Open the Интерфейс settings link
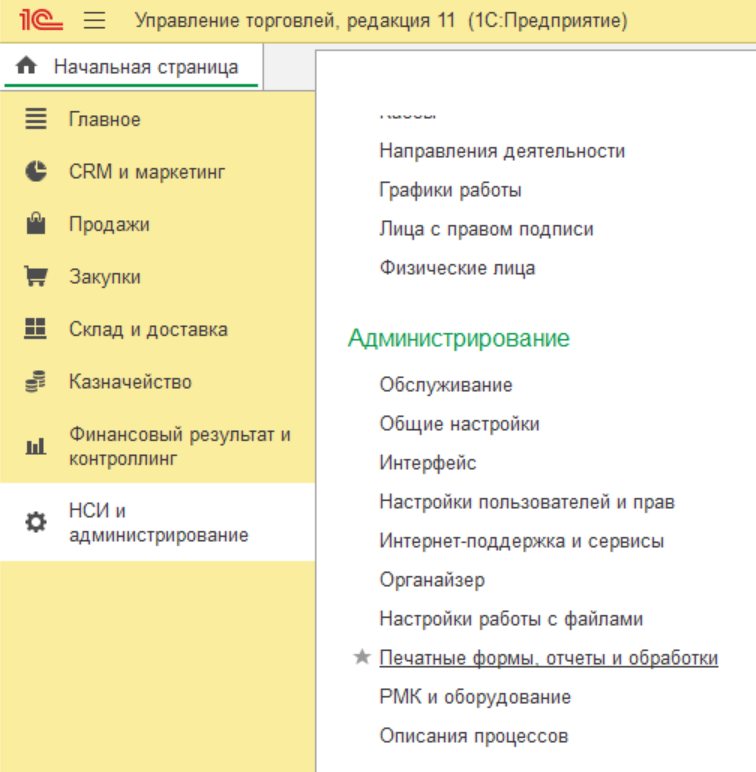 [x=428, y=462]
